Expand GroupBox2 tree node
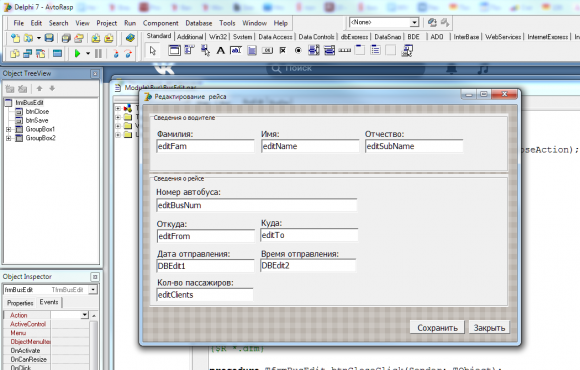This screenshot has width=580, height=370. (8, 138)
